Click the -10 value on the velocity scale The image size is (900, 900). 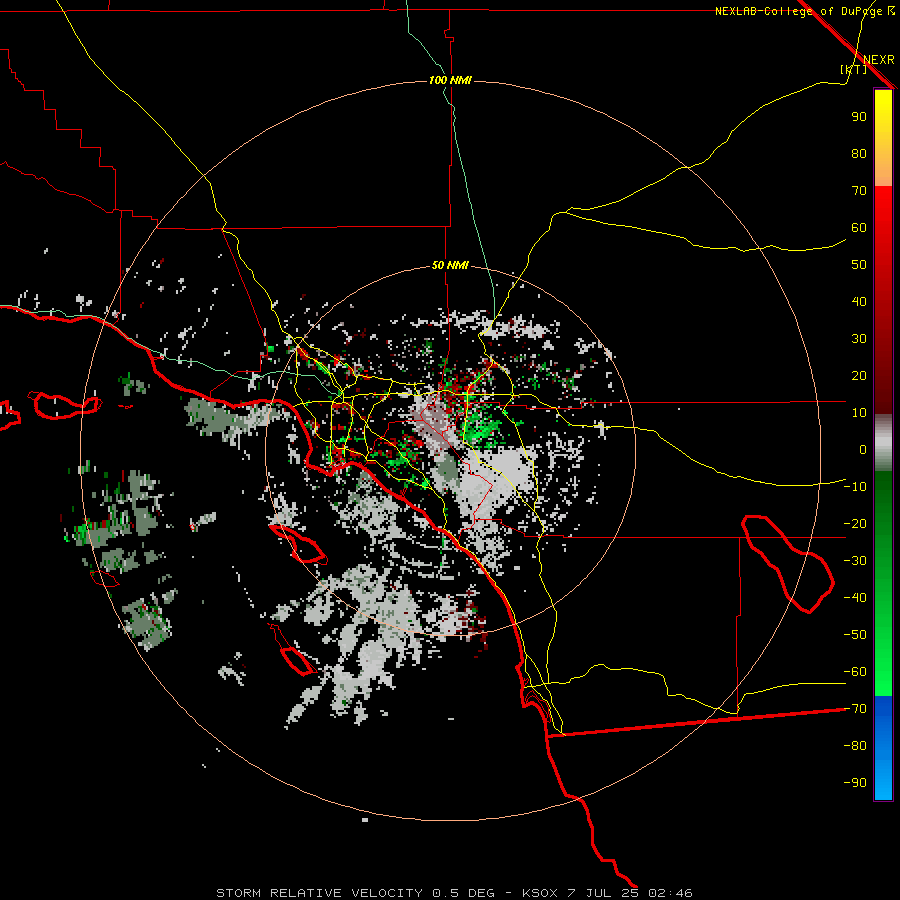coord(855,487)
